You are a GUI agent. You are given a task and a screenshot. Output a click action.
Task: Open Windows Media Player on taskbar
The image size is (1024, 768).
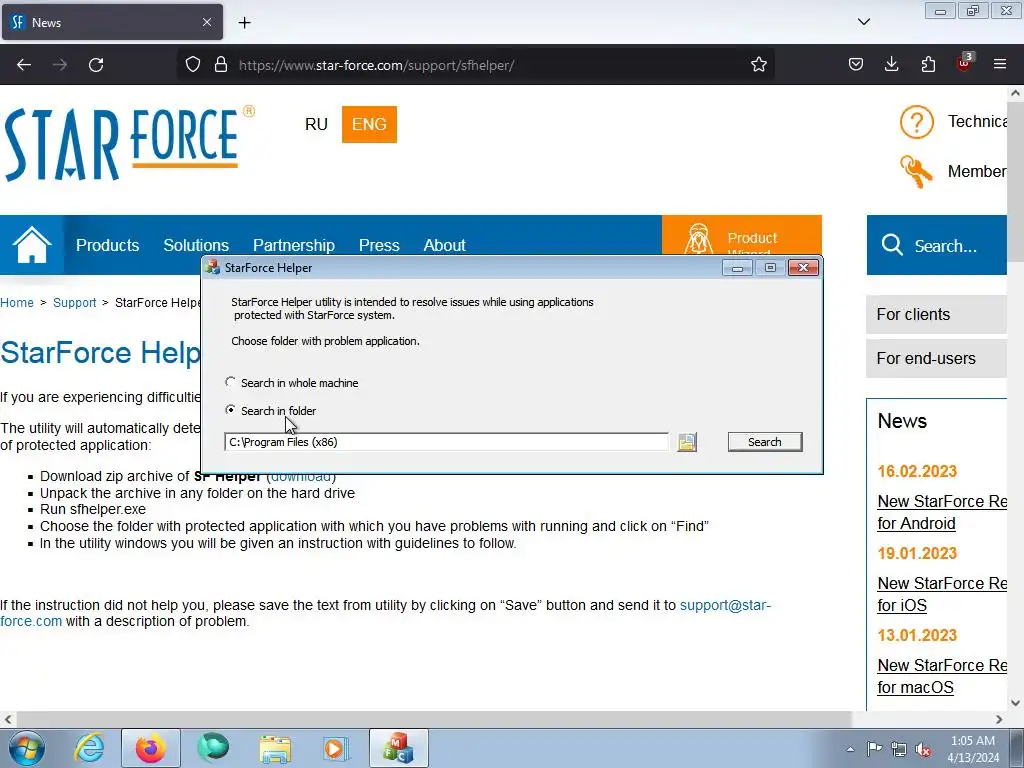pos(336,748)
